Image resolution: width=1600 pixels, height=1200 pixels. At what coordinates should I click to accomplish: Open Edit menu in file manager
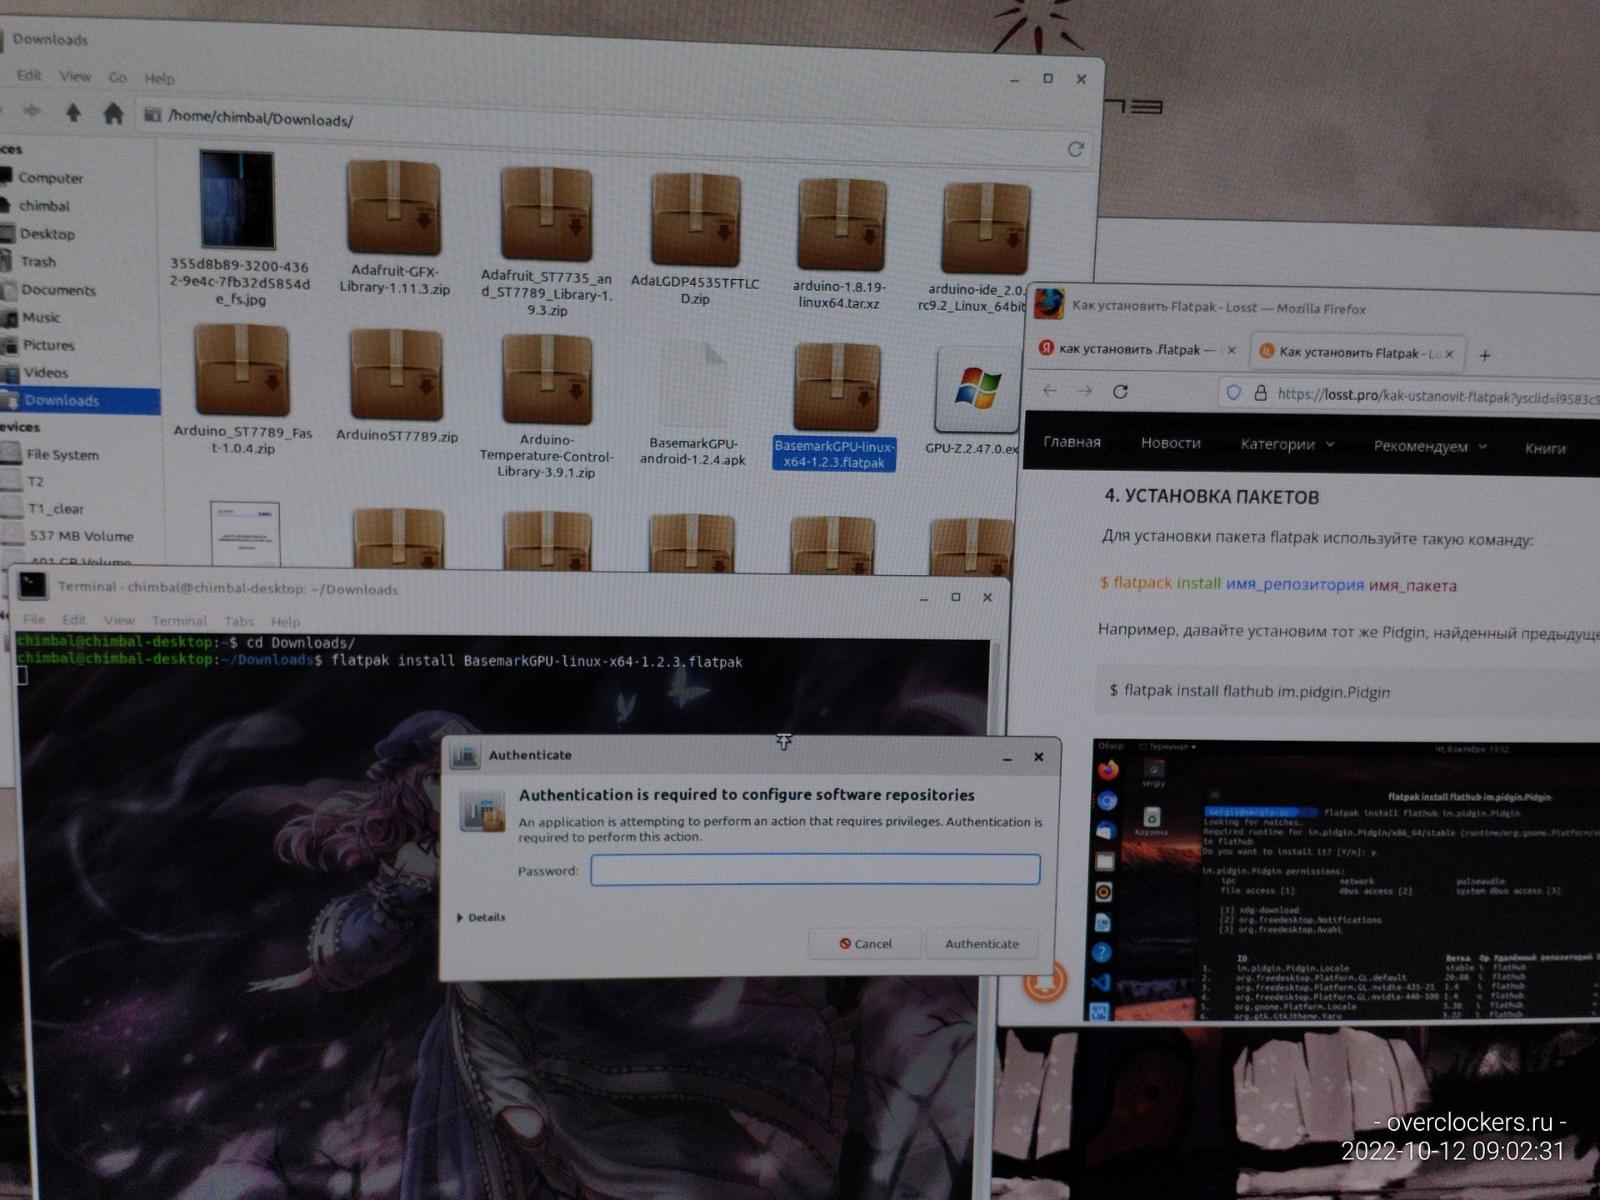point(29,75)
